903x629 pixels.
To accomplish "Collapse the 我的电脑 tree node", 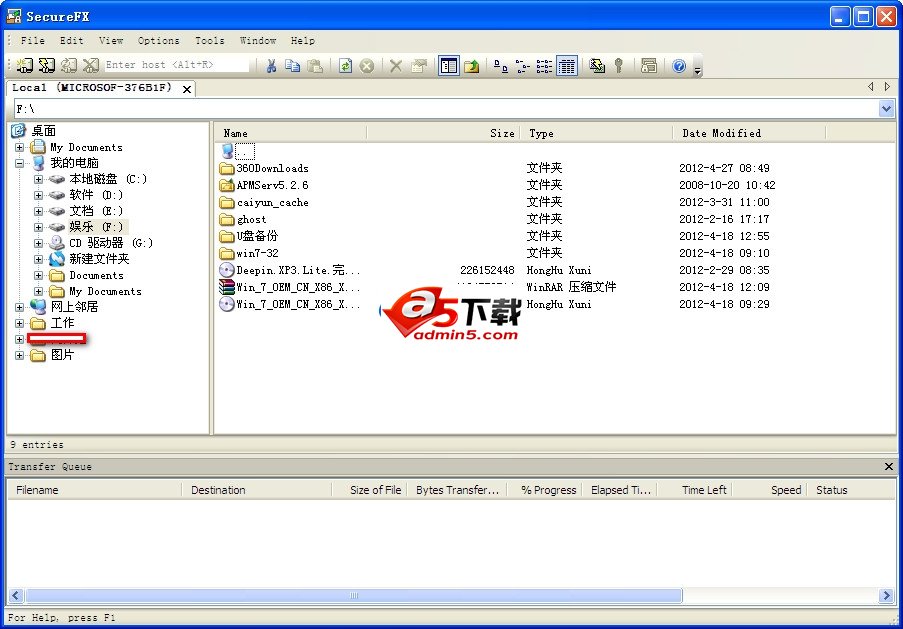I will [x=21, y=163].
